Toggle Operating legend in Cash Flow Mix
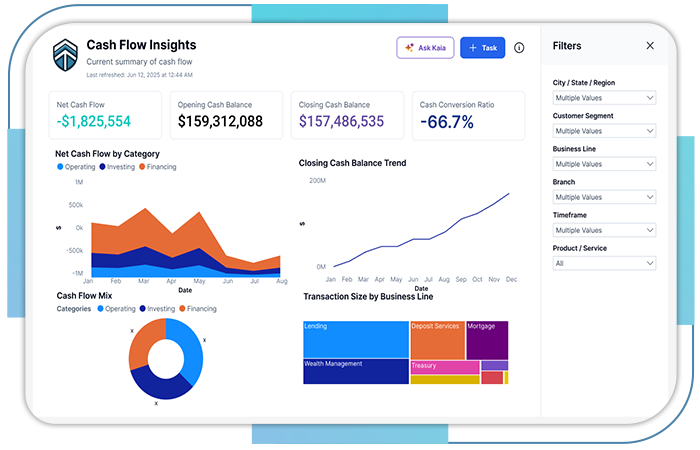Viewport: 700px width, 450px height. (x=117, y=308)
